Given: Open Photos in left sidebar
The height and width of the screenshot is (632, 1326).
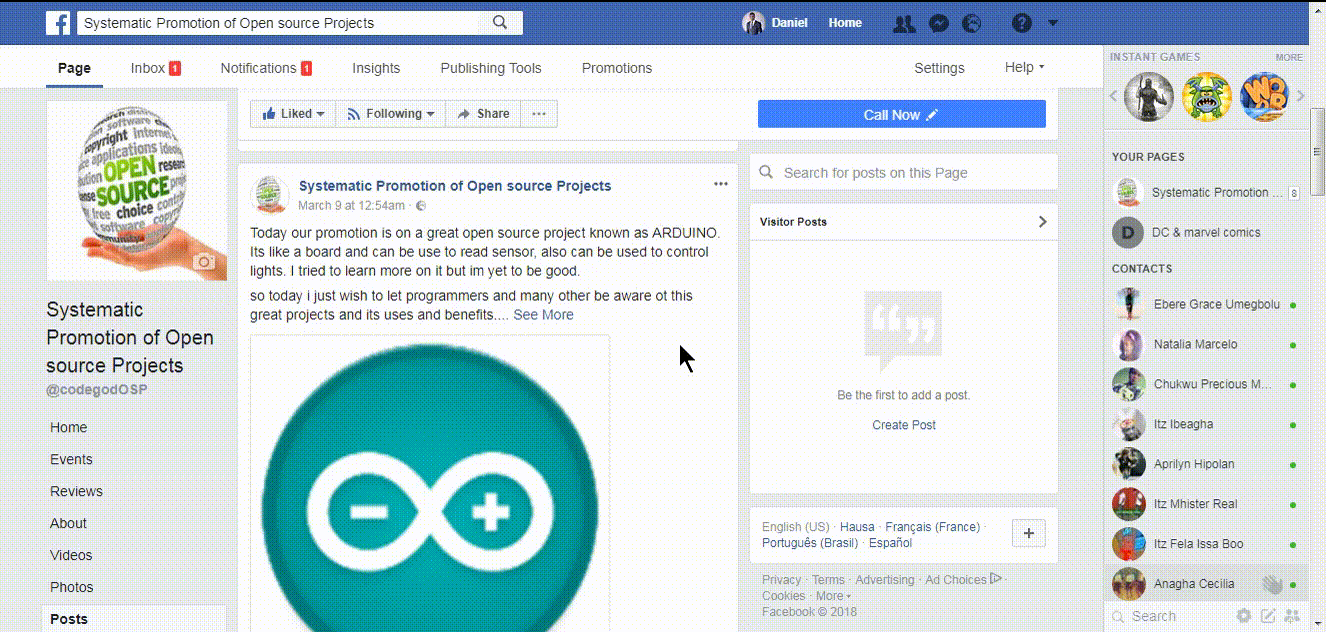Looking at the screenshot, I should [71, 587].
